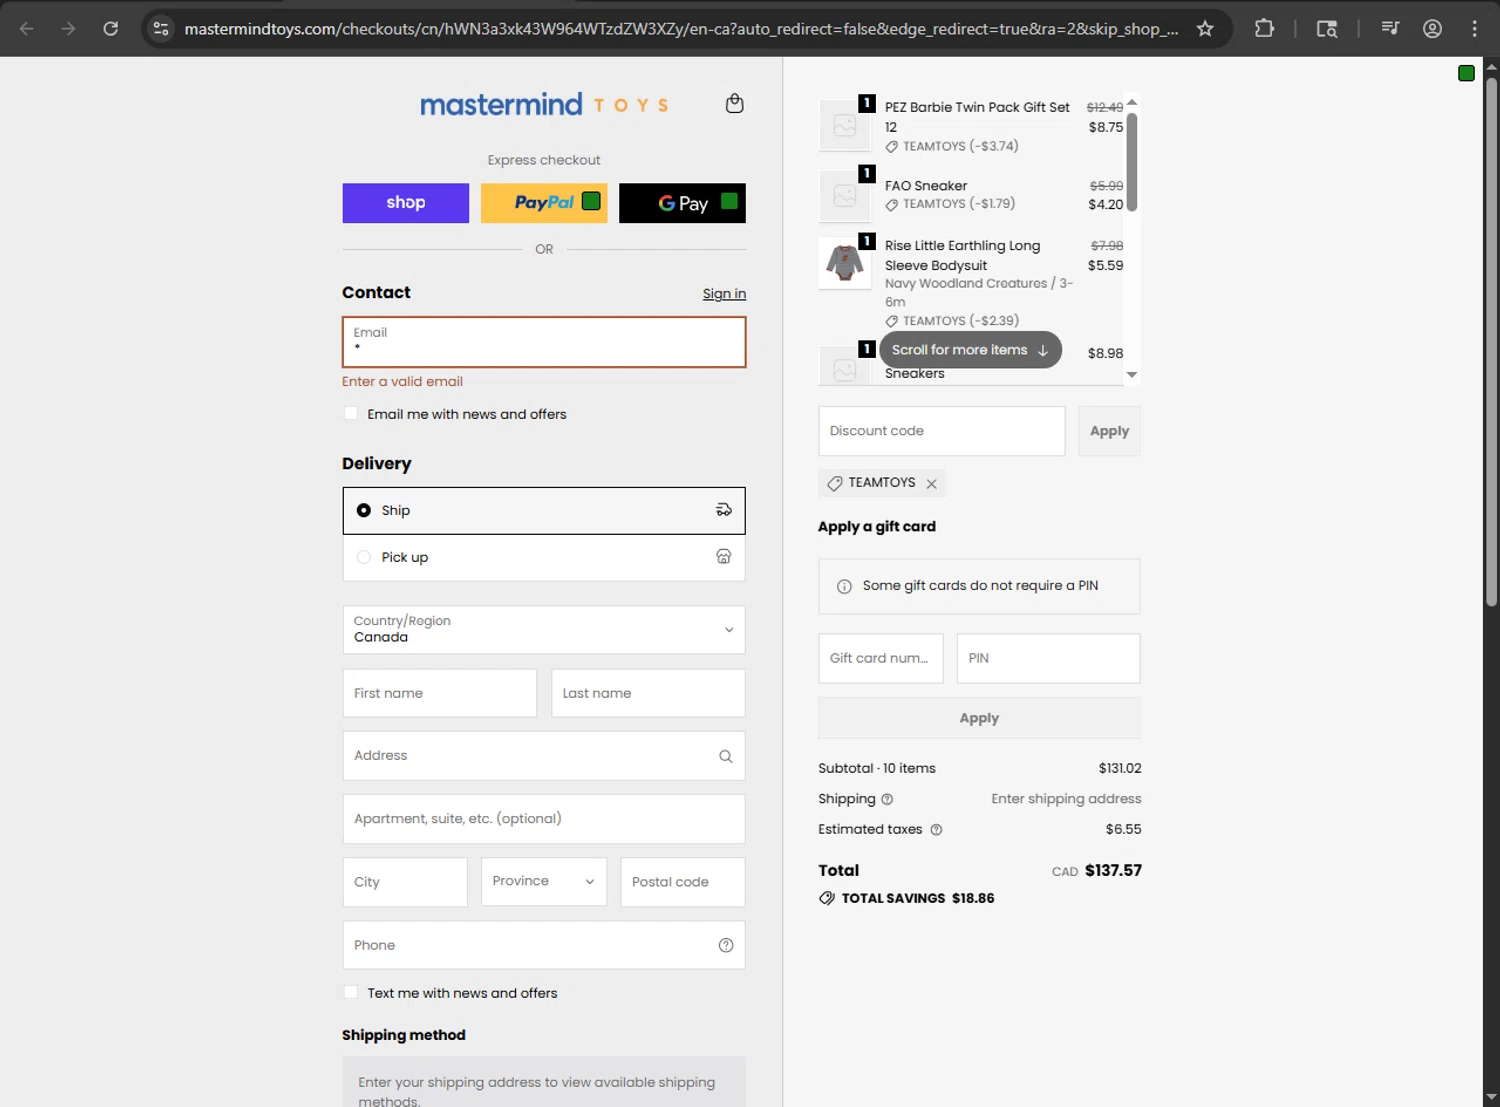
Task: Focus the City field
Action: [405, 882]
